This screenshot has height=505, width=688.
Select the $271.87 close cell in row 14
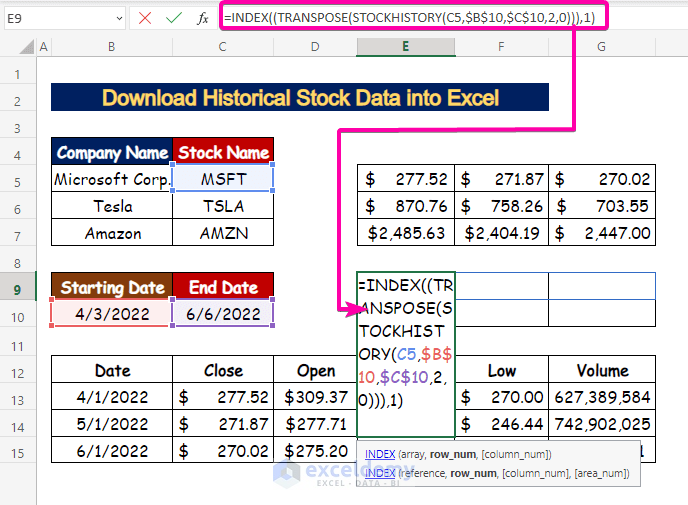[223, 423]
